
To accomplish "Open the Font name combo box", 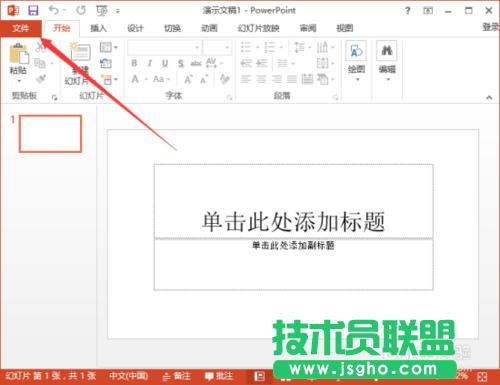I will (165, 48).
